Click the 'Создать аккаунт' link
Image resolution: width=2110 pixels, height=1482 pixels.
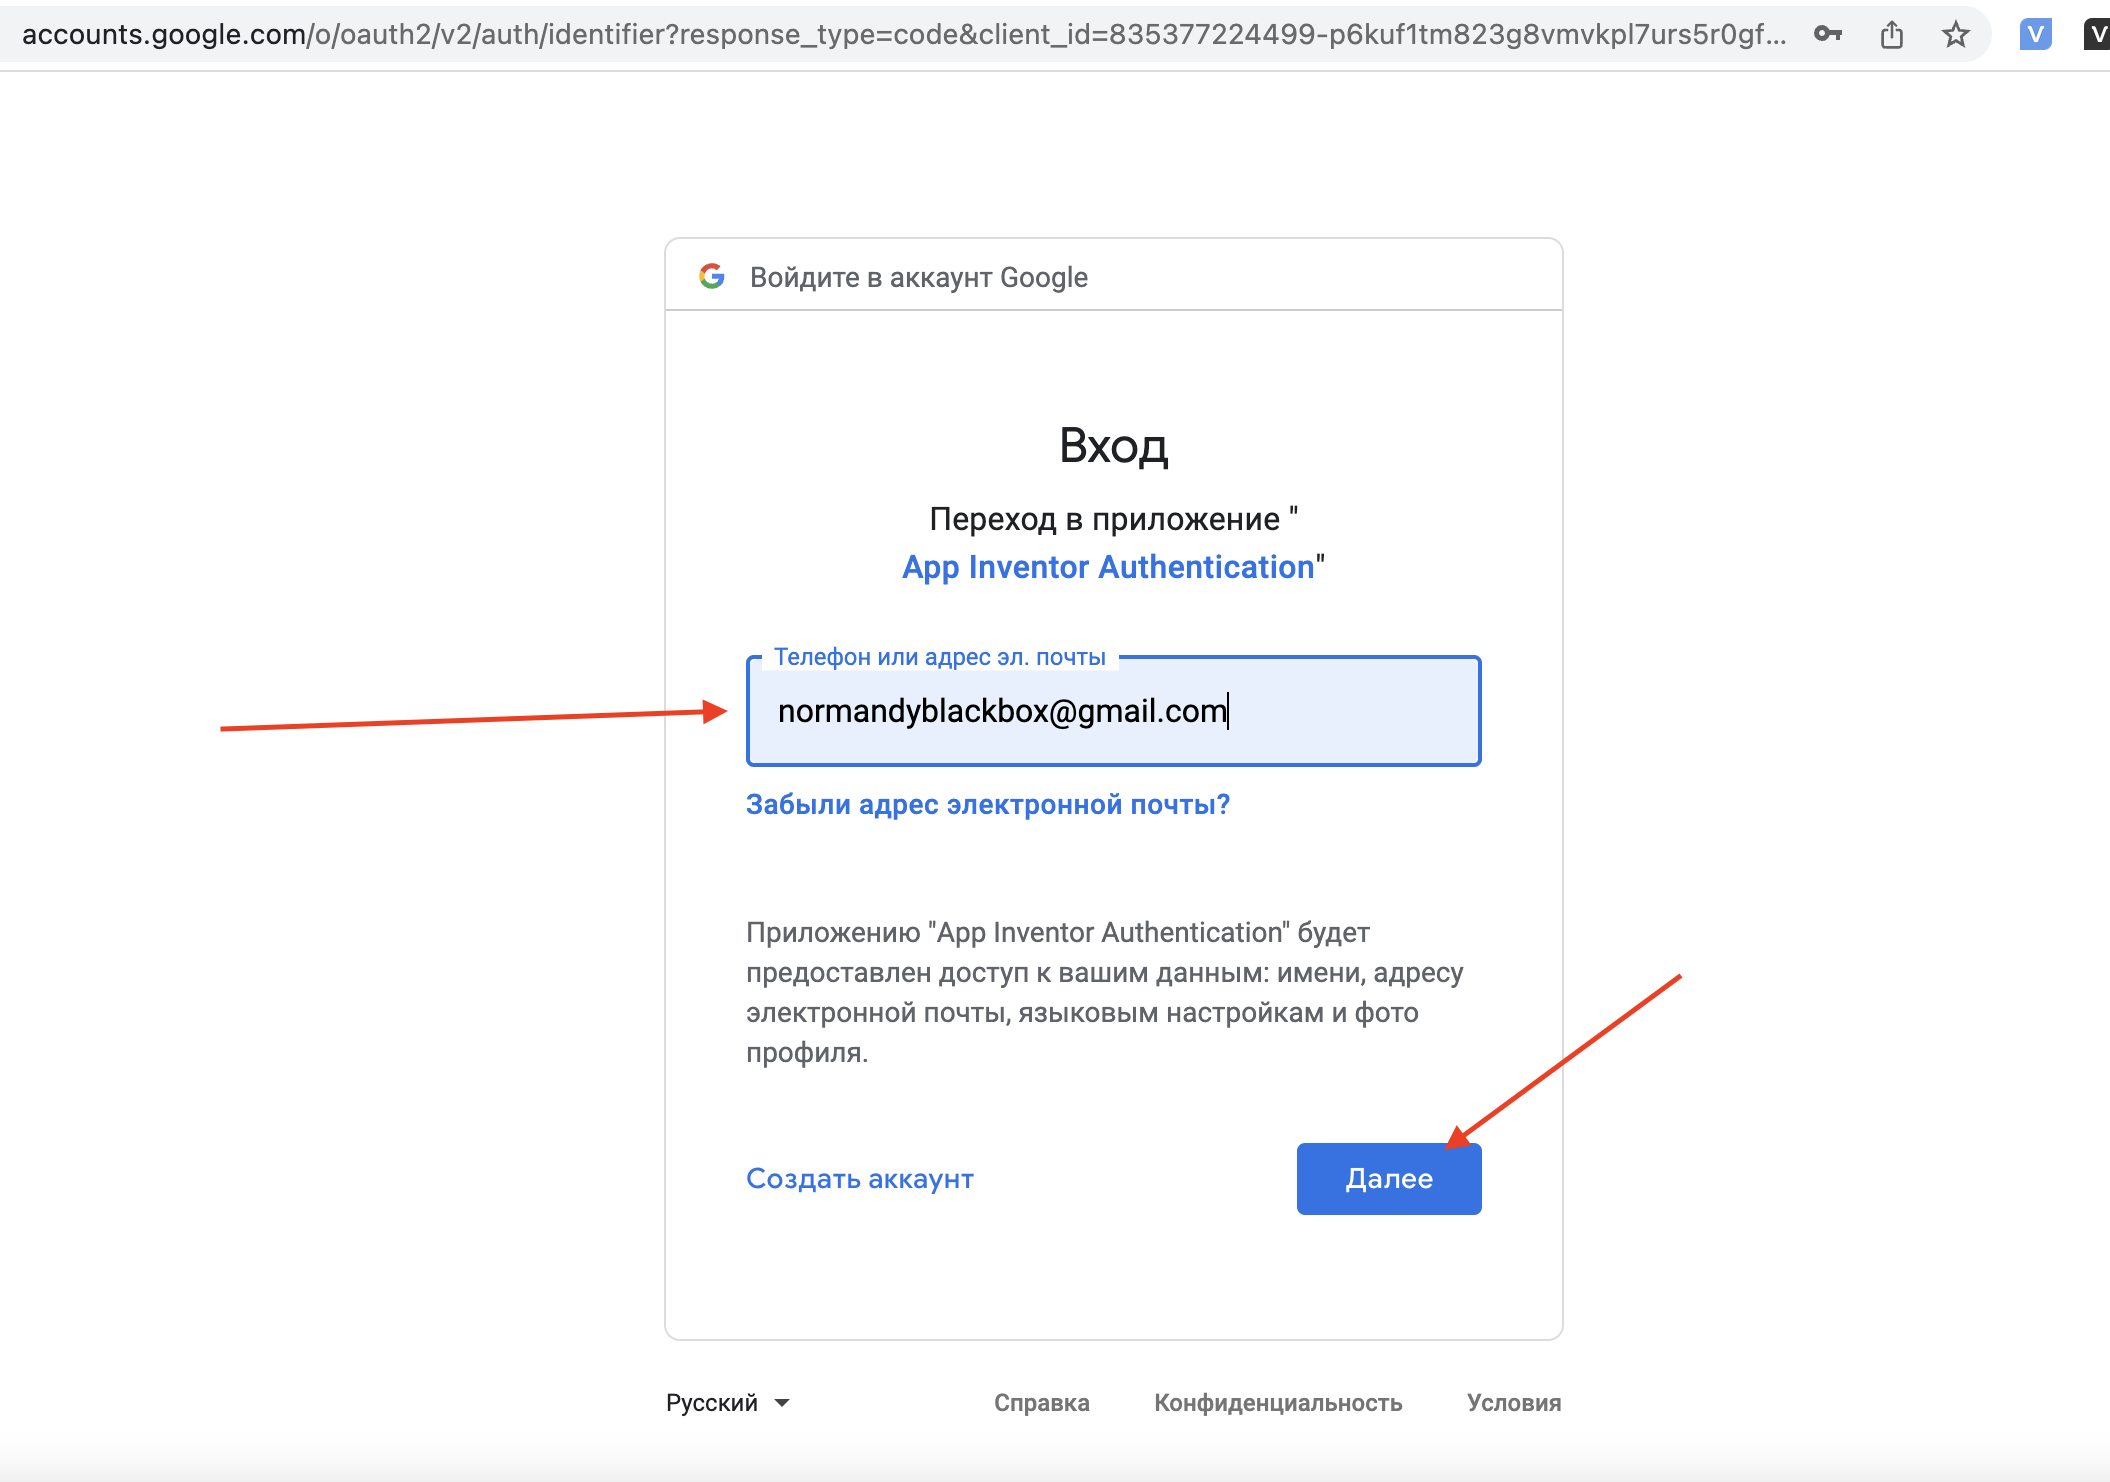click(x=860, y=1178)
